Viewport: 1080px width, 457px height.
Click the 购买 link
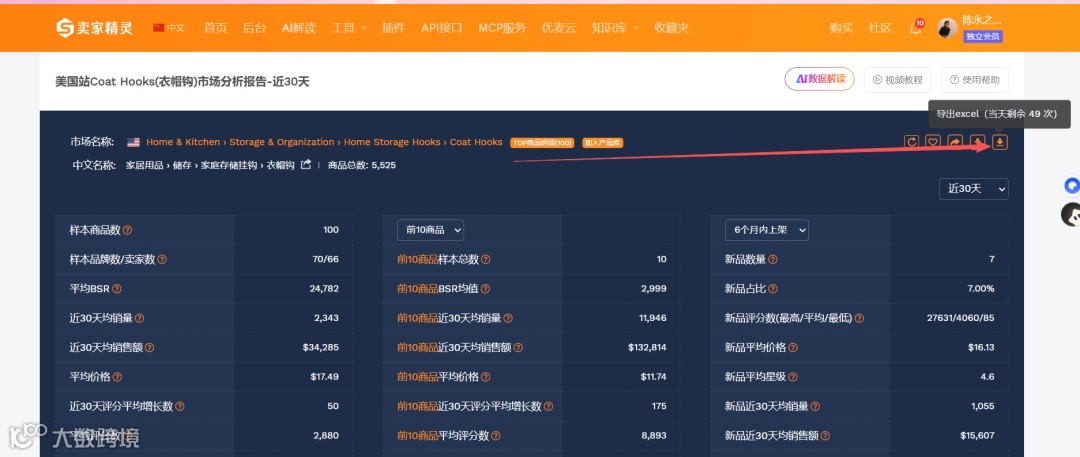(x=841, y=28)
